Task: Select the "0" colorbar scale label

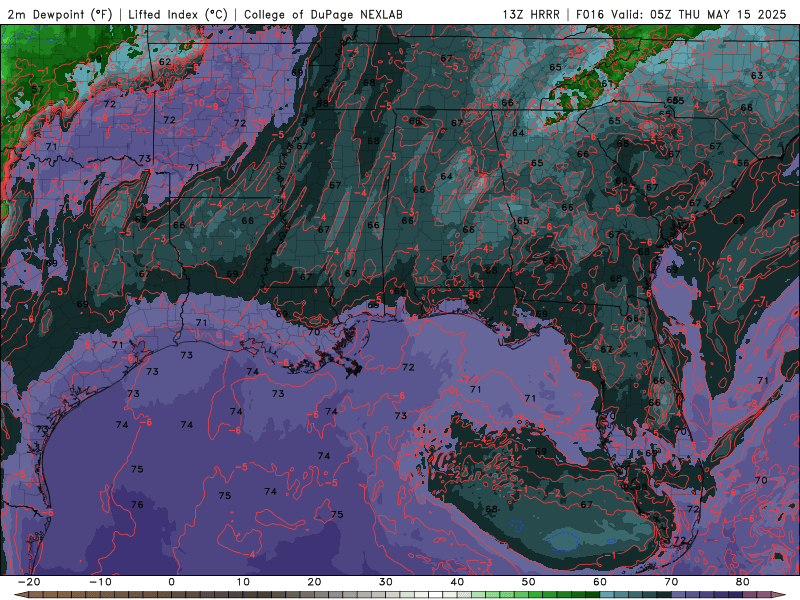Action: 171,582
